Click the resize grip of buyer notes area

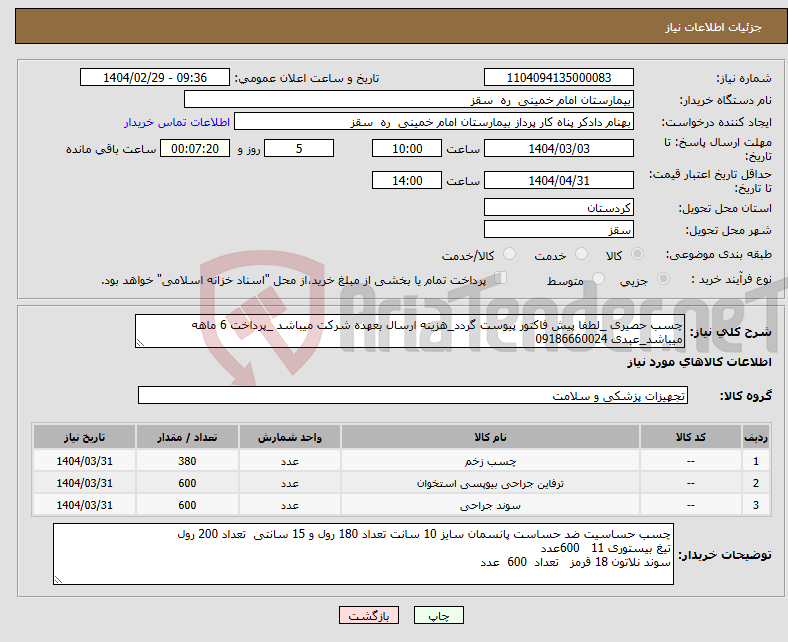(x=58, y=579)
